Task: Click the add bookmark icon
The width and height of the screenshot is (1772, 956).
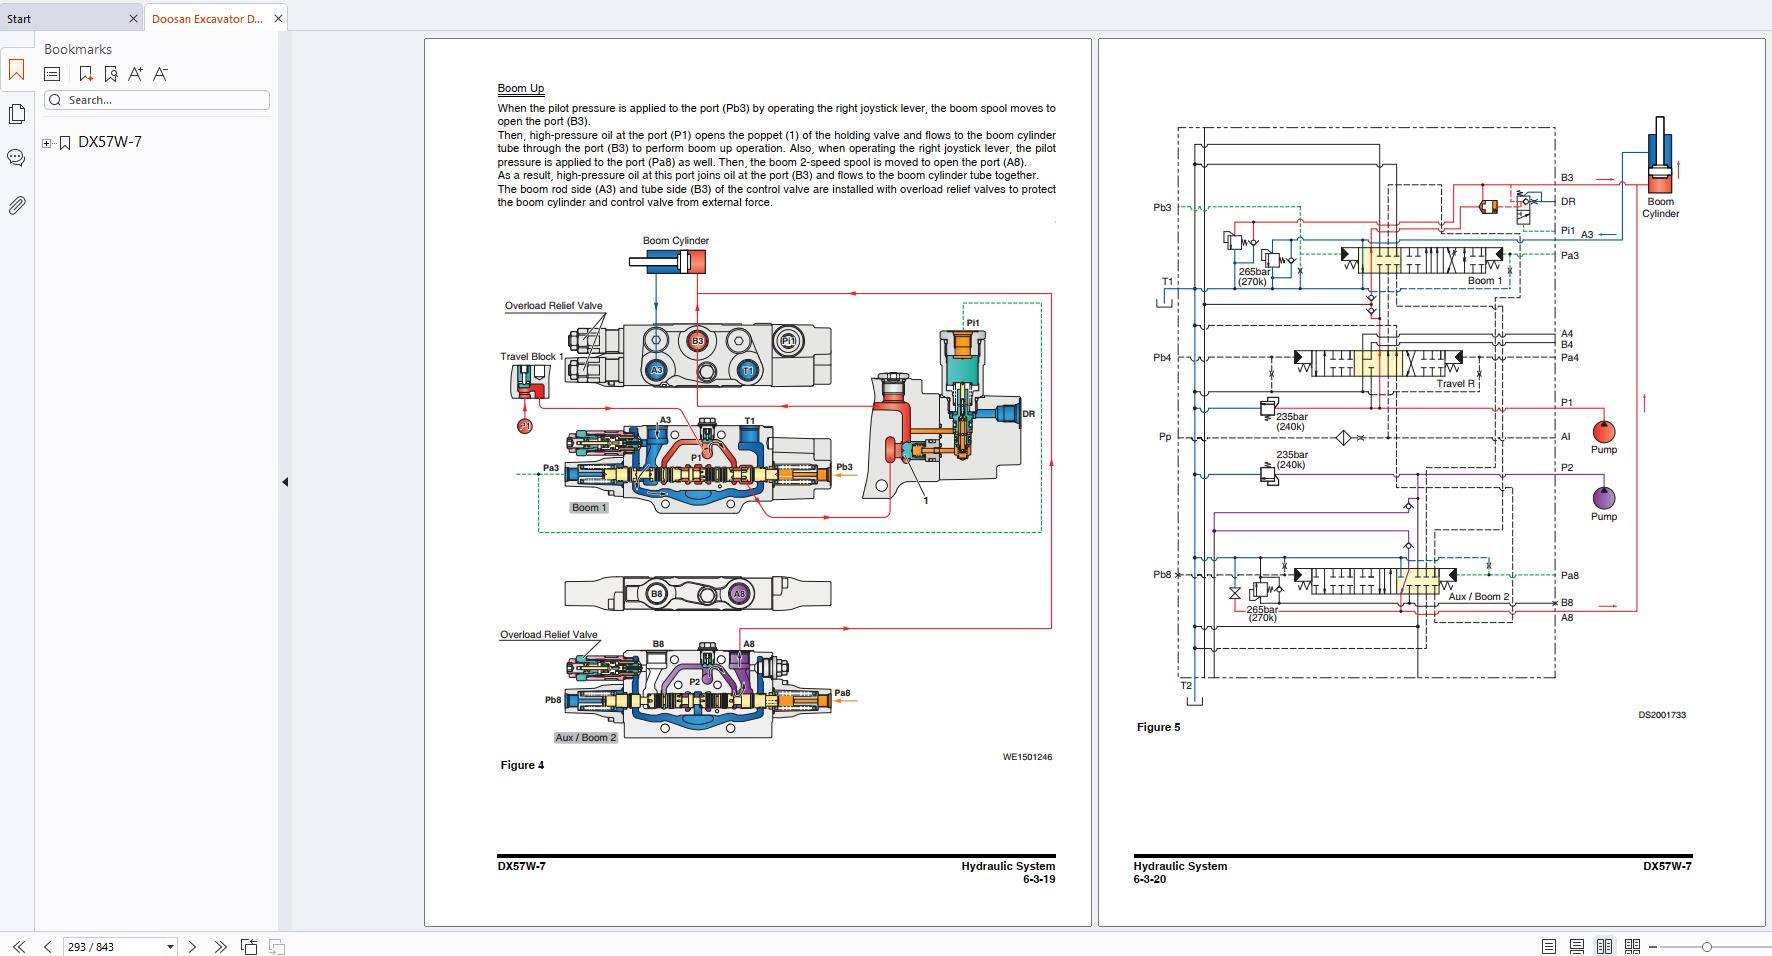Action: [x=85, y=74]
